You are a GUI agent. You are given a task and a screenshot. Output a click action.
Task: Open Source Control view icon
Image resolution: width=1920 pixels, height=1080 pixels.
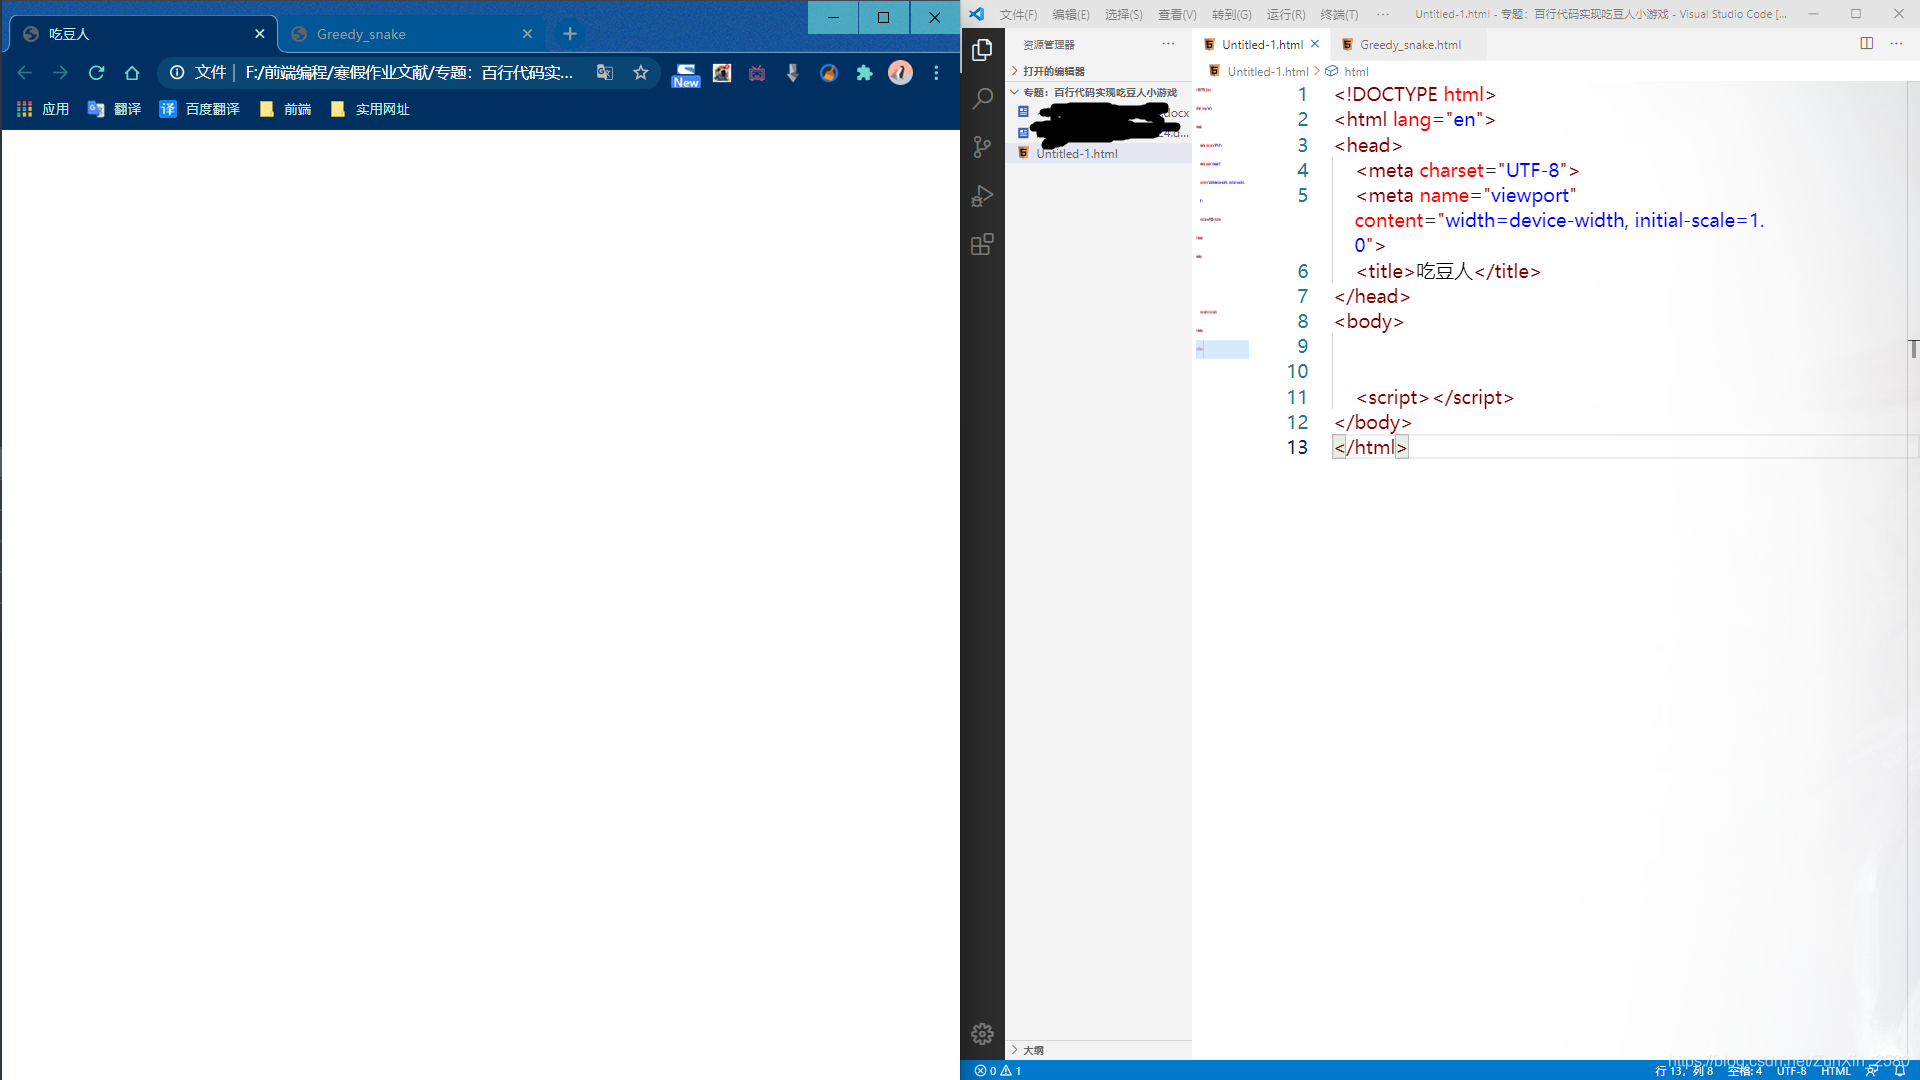point(982,147)
